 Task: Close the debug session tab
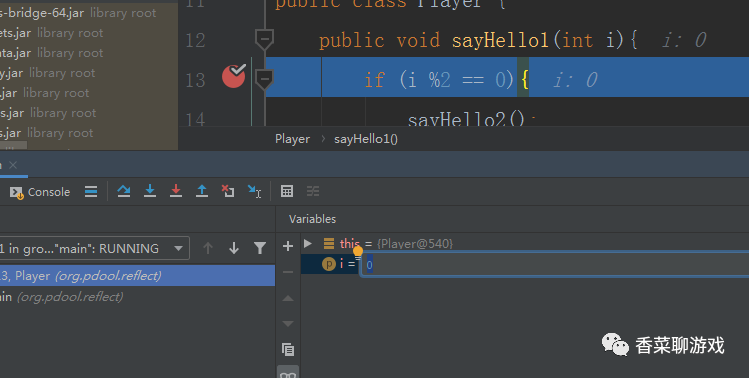point(13,165)
